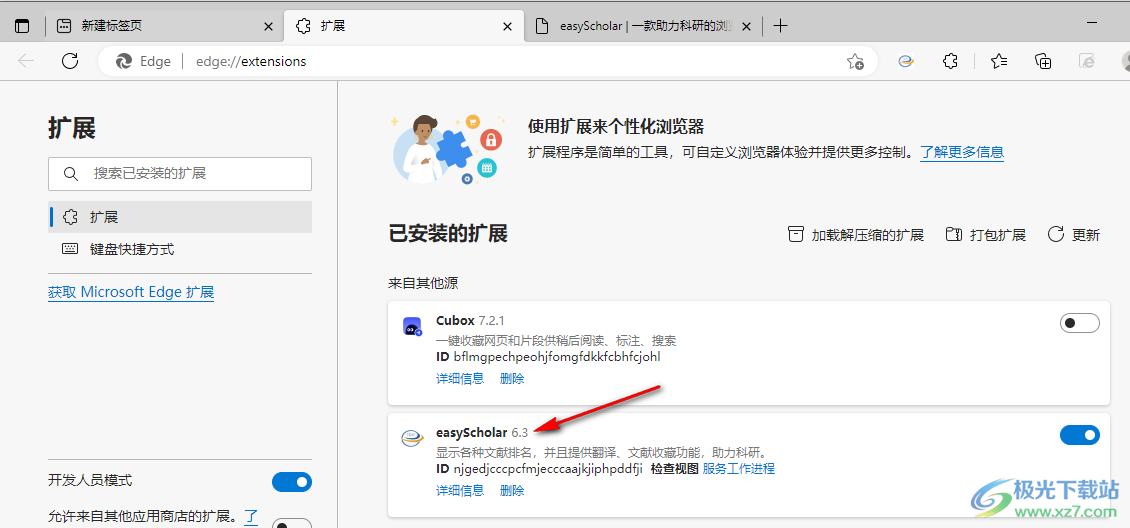Screen dimensions: 1130x528
Task: Toggle allow extensions from other stores
Action: pyautogui.click(x=292, y=524)
